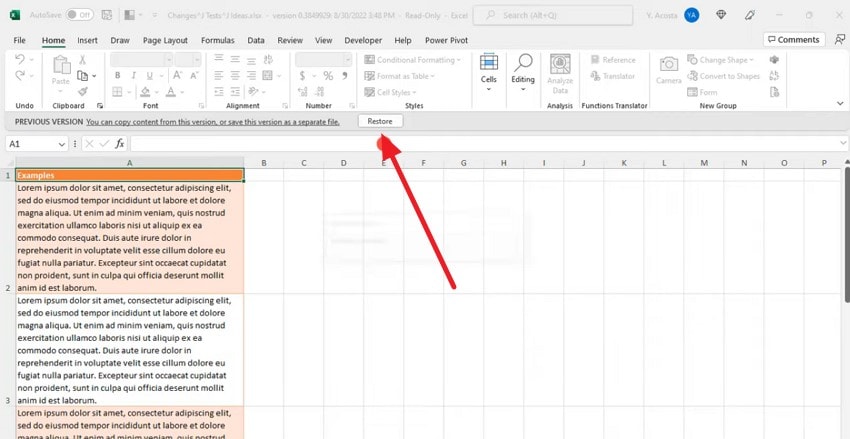Click the Fill Color bucket swatch
This screenshot has width=850, height=439.
[x=145, y=92]
